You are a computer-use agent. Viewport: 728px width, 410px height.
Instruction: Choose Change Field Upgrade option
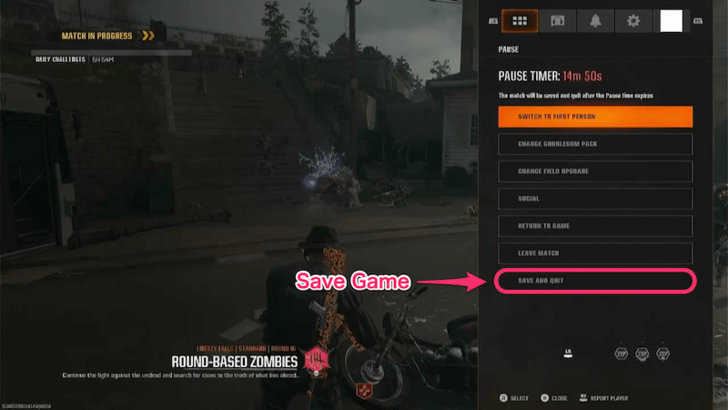pos(595,171)
